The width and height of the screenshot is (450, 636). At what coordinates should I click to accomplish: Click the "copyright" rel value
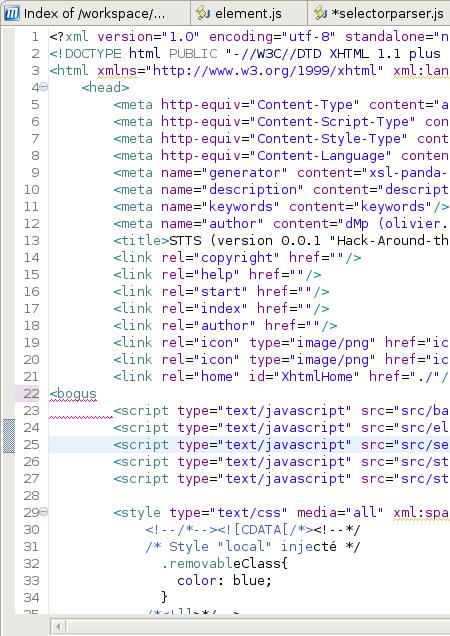236,258
